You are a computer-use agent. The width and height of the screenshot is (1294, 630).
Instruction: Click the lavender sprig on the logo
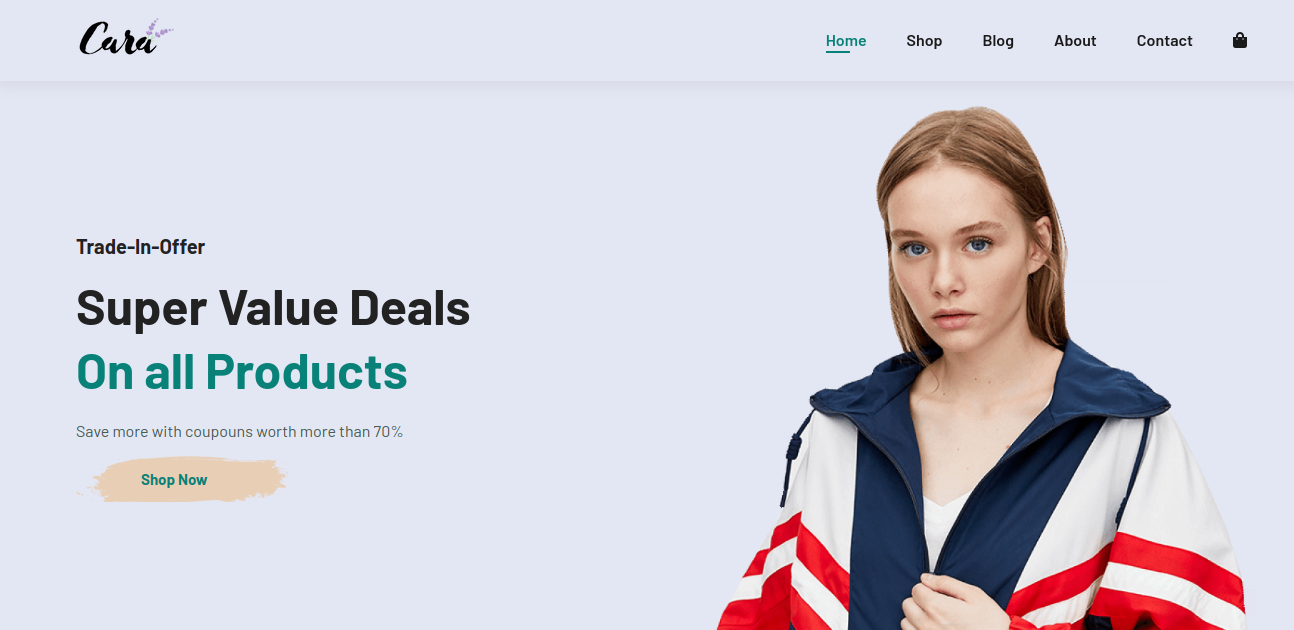(160, 30)
